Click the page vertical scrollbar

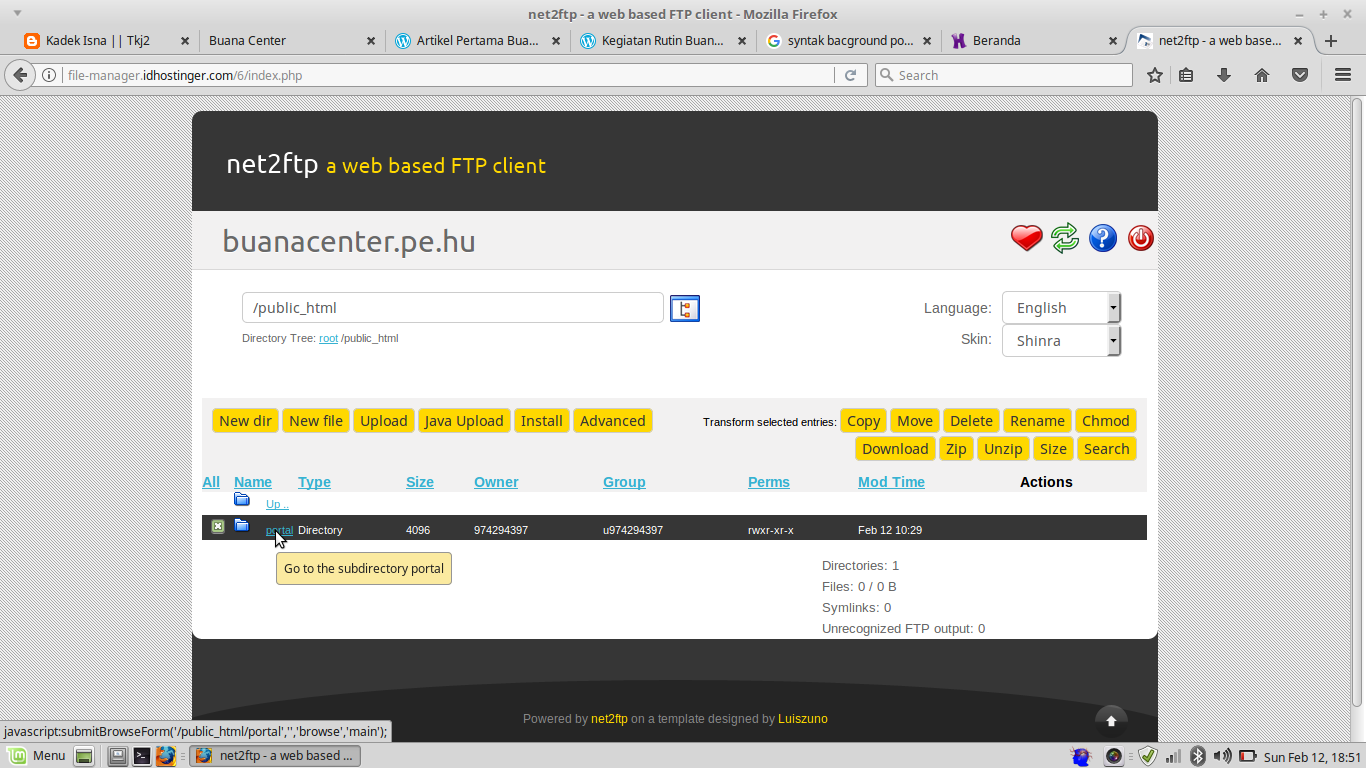click(x=1357, y=420)
